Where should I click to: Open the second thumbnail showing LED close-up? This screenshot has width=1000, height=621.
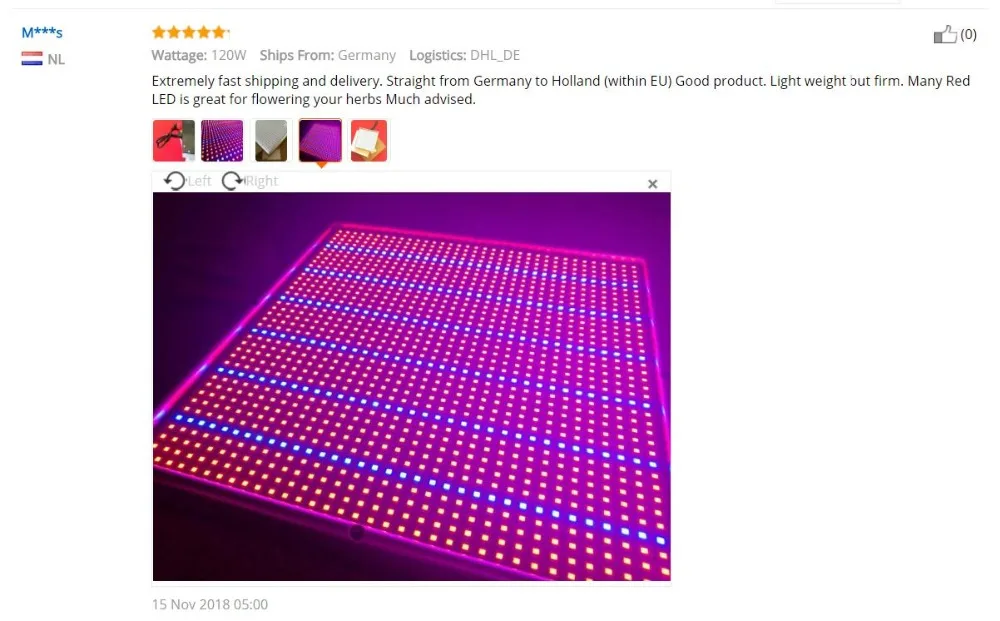tap(222, 140)
